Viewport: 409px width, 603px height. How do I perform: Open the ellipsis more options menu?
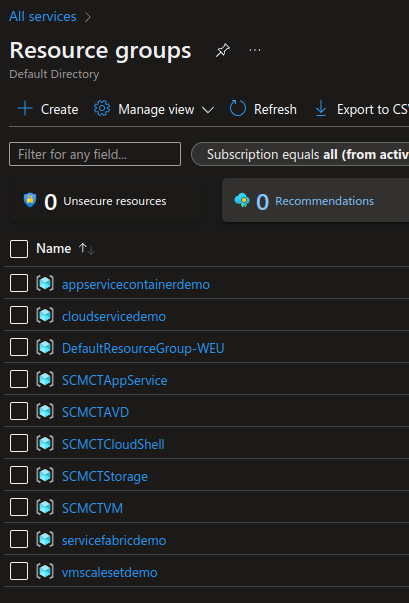[255, 50]
